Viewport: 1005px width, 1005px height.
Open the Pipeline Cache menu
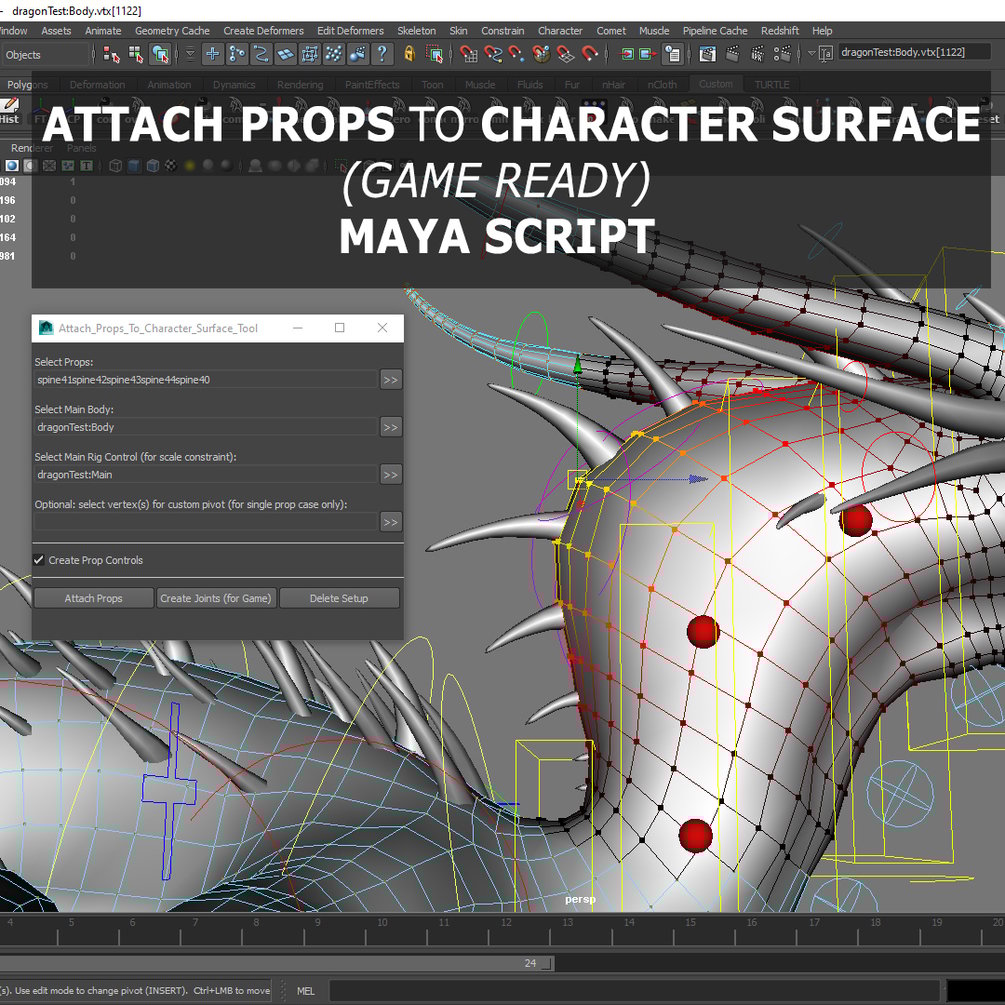(715, 31)
